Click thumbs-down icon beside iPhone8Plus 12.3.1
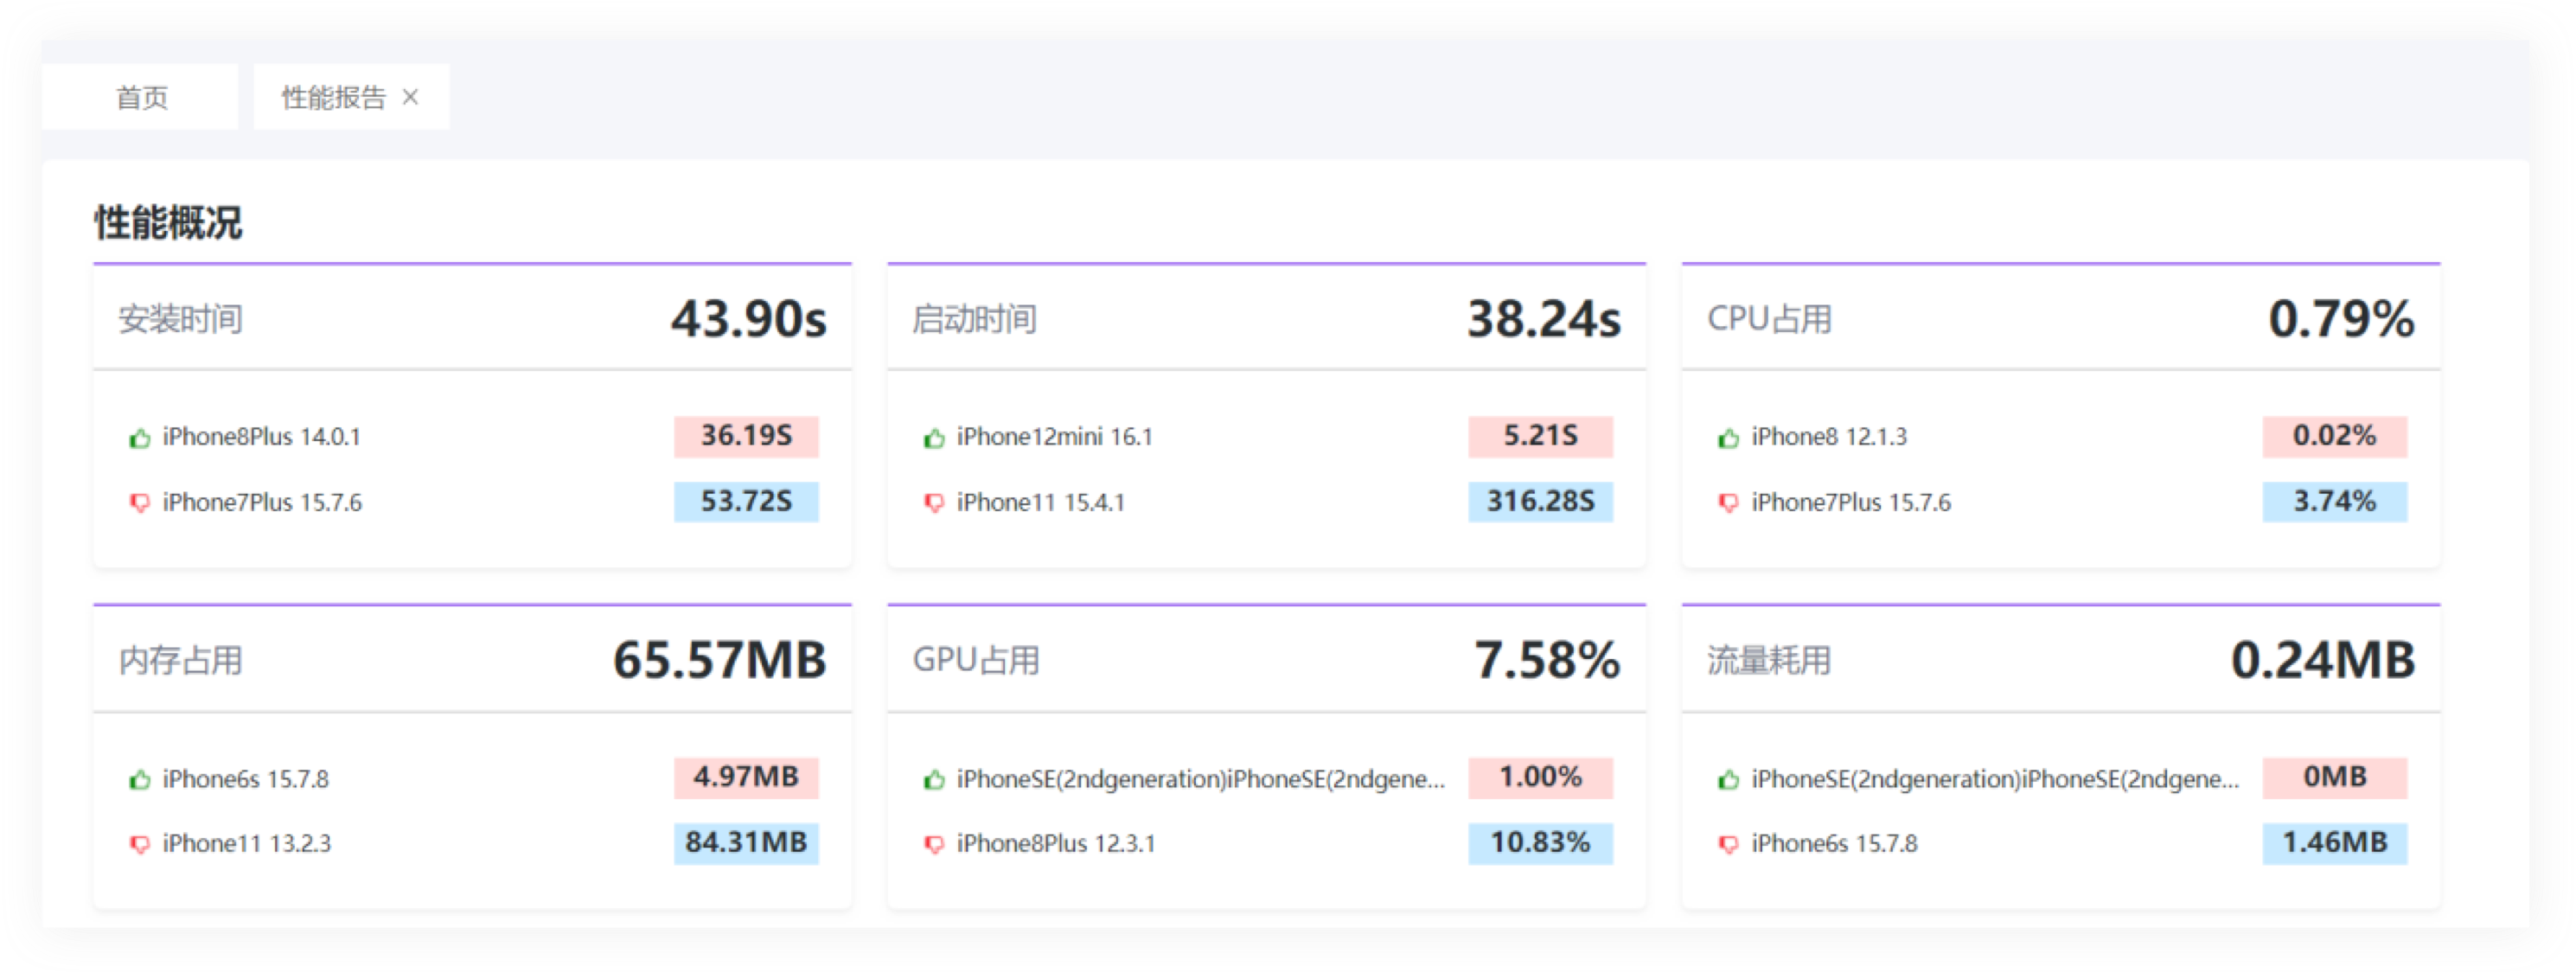 click(x=933, y=845)
